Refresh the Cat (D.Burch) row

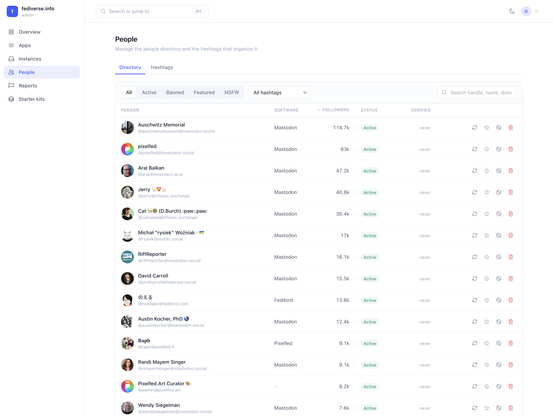pyautogui.click(x=474, y=214)
